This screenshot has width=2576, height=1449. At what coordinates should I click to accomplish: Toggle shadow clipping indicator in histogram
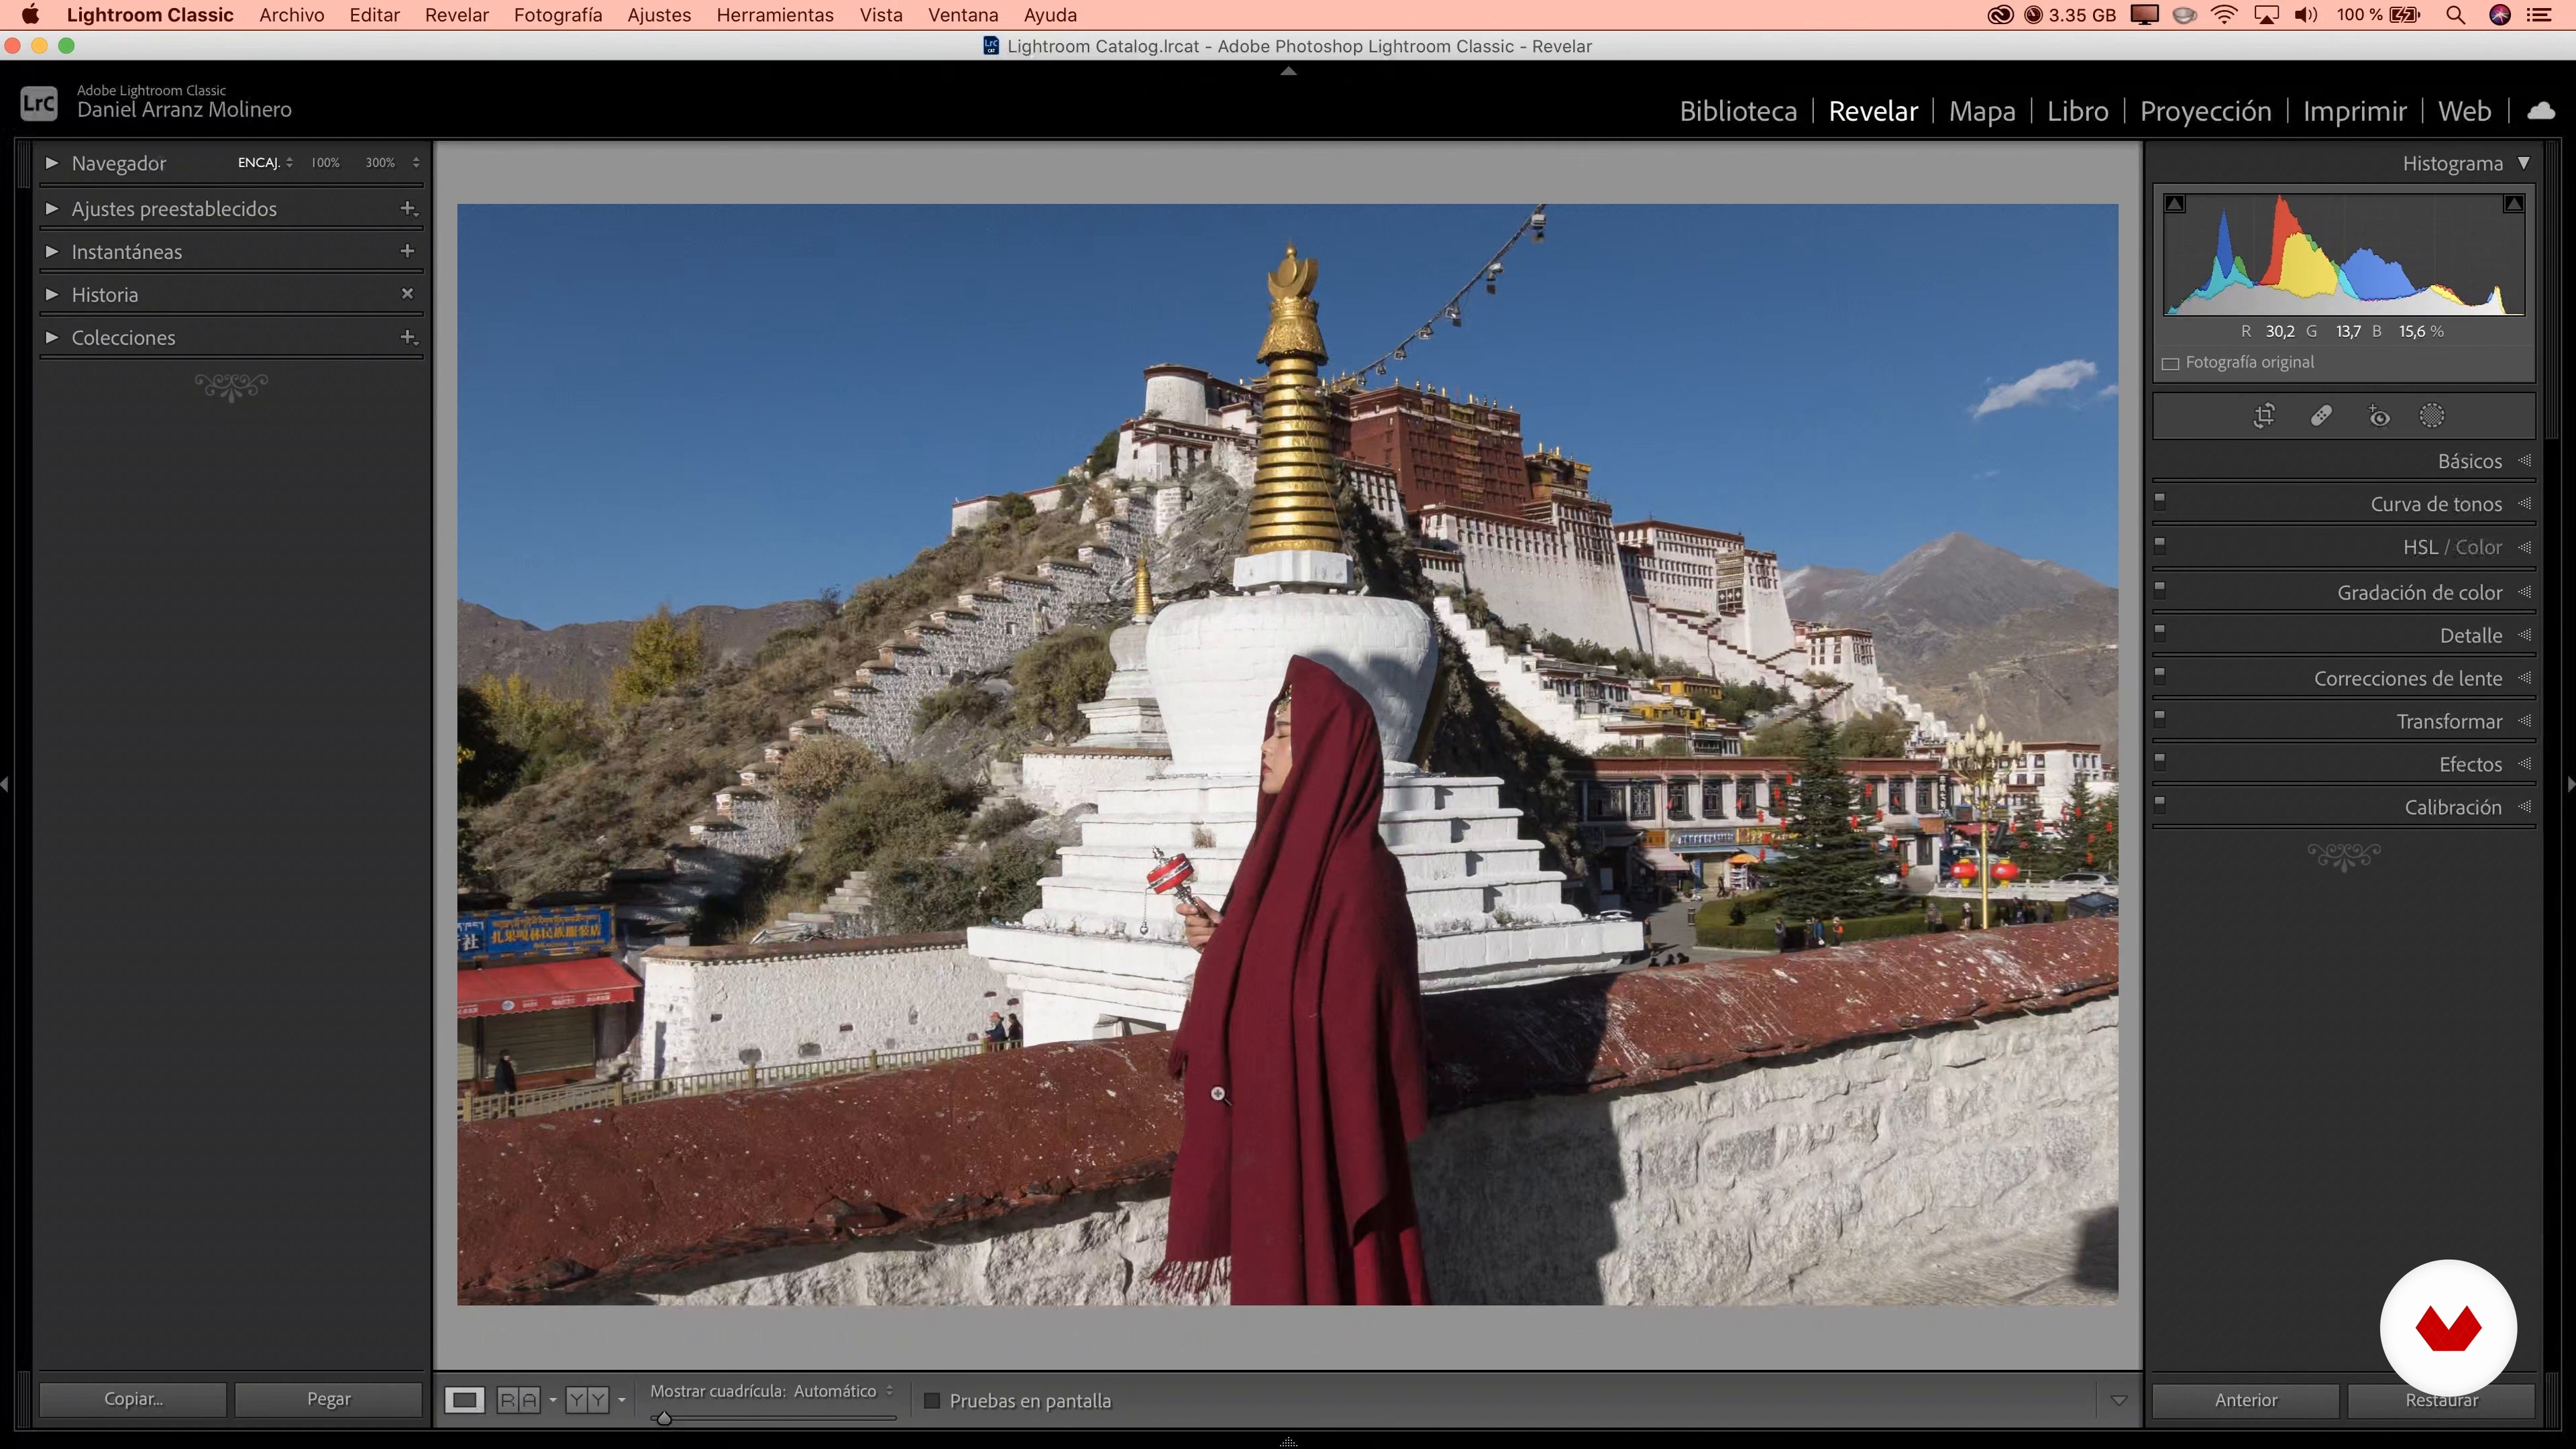pos(2175,204)
